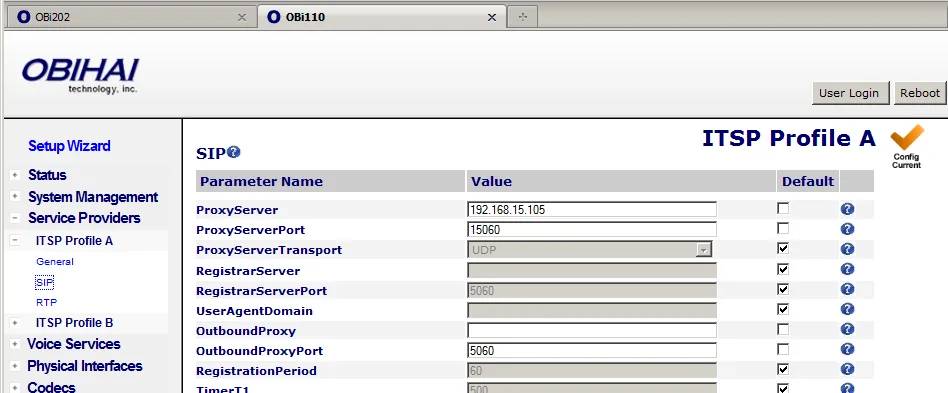Open help icon for RegistrationPeriod row

pyautogui.click(x=847, y=369)
